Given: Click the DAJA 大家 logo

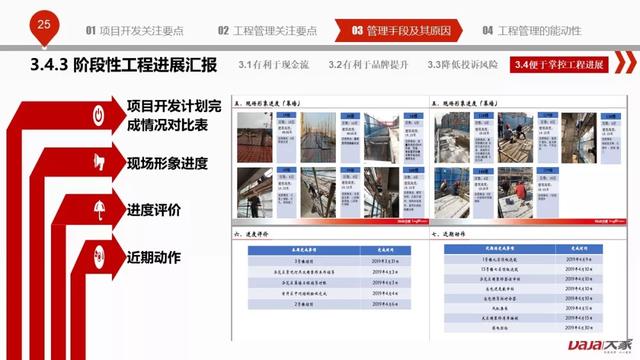Looking at the screenshot, I should pyautogui.click(x=600, y=345).
